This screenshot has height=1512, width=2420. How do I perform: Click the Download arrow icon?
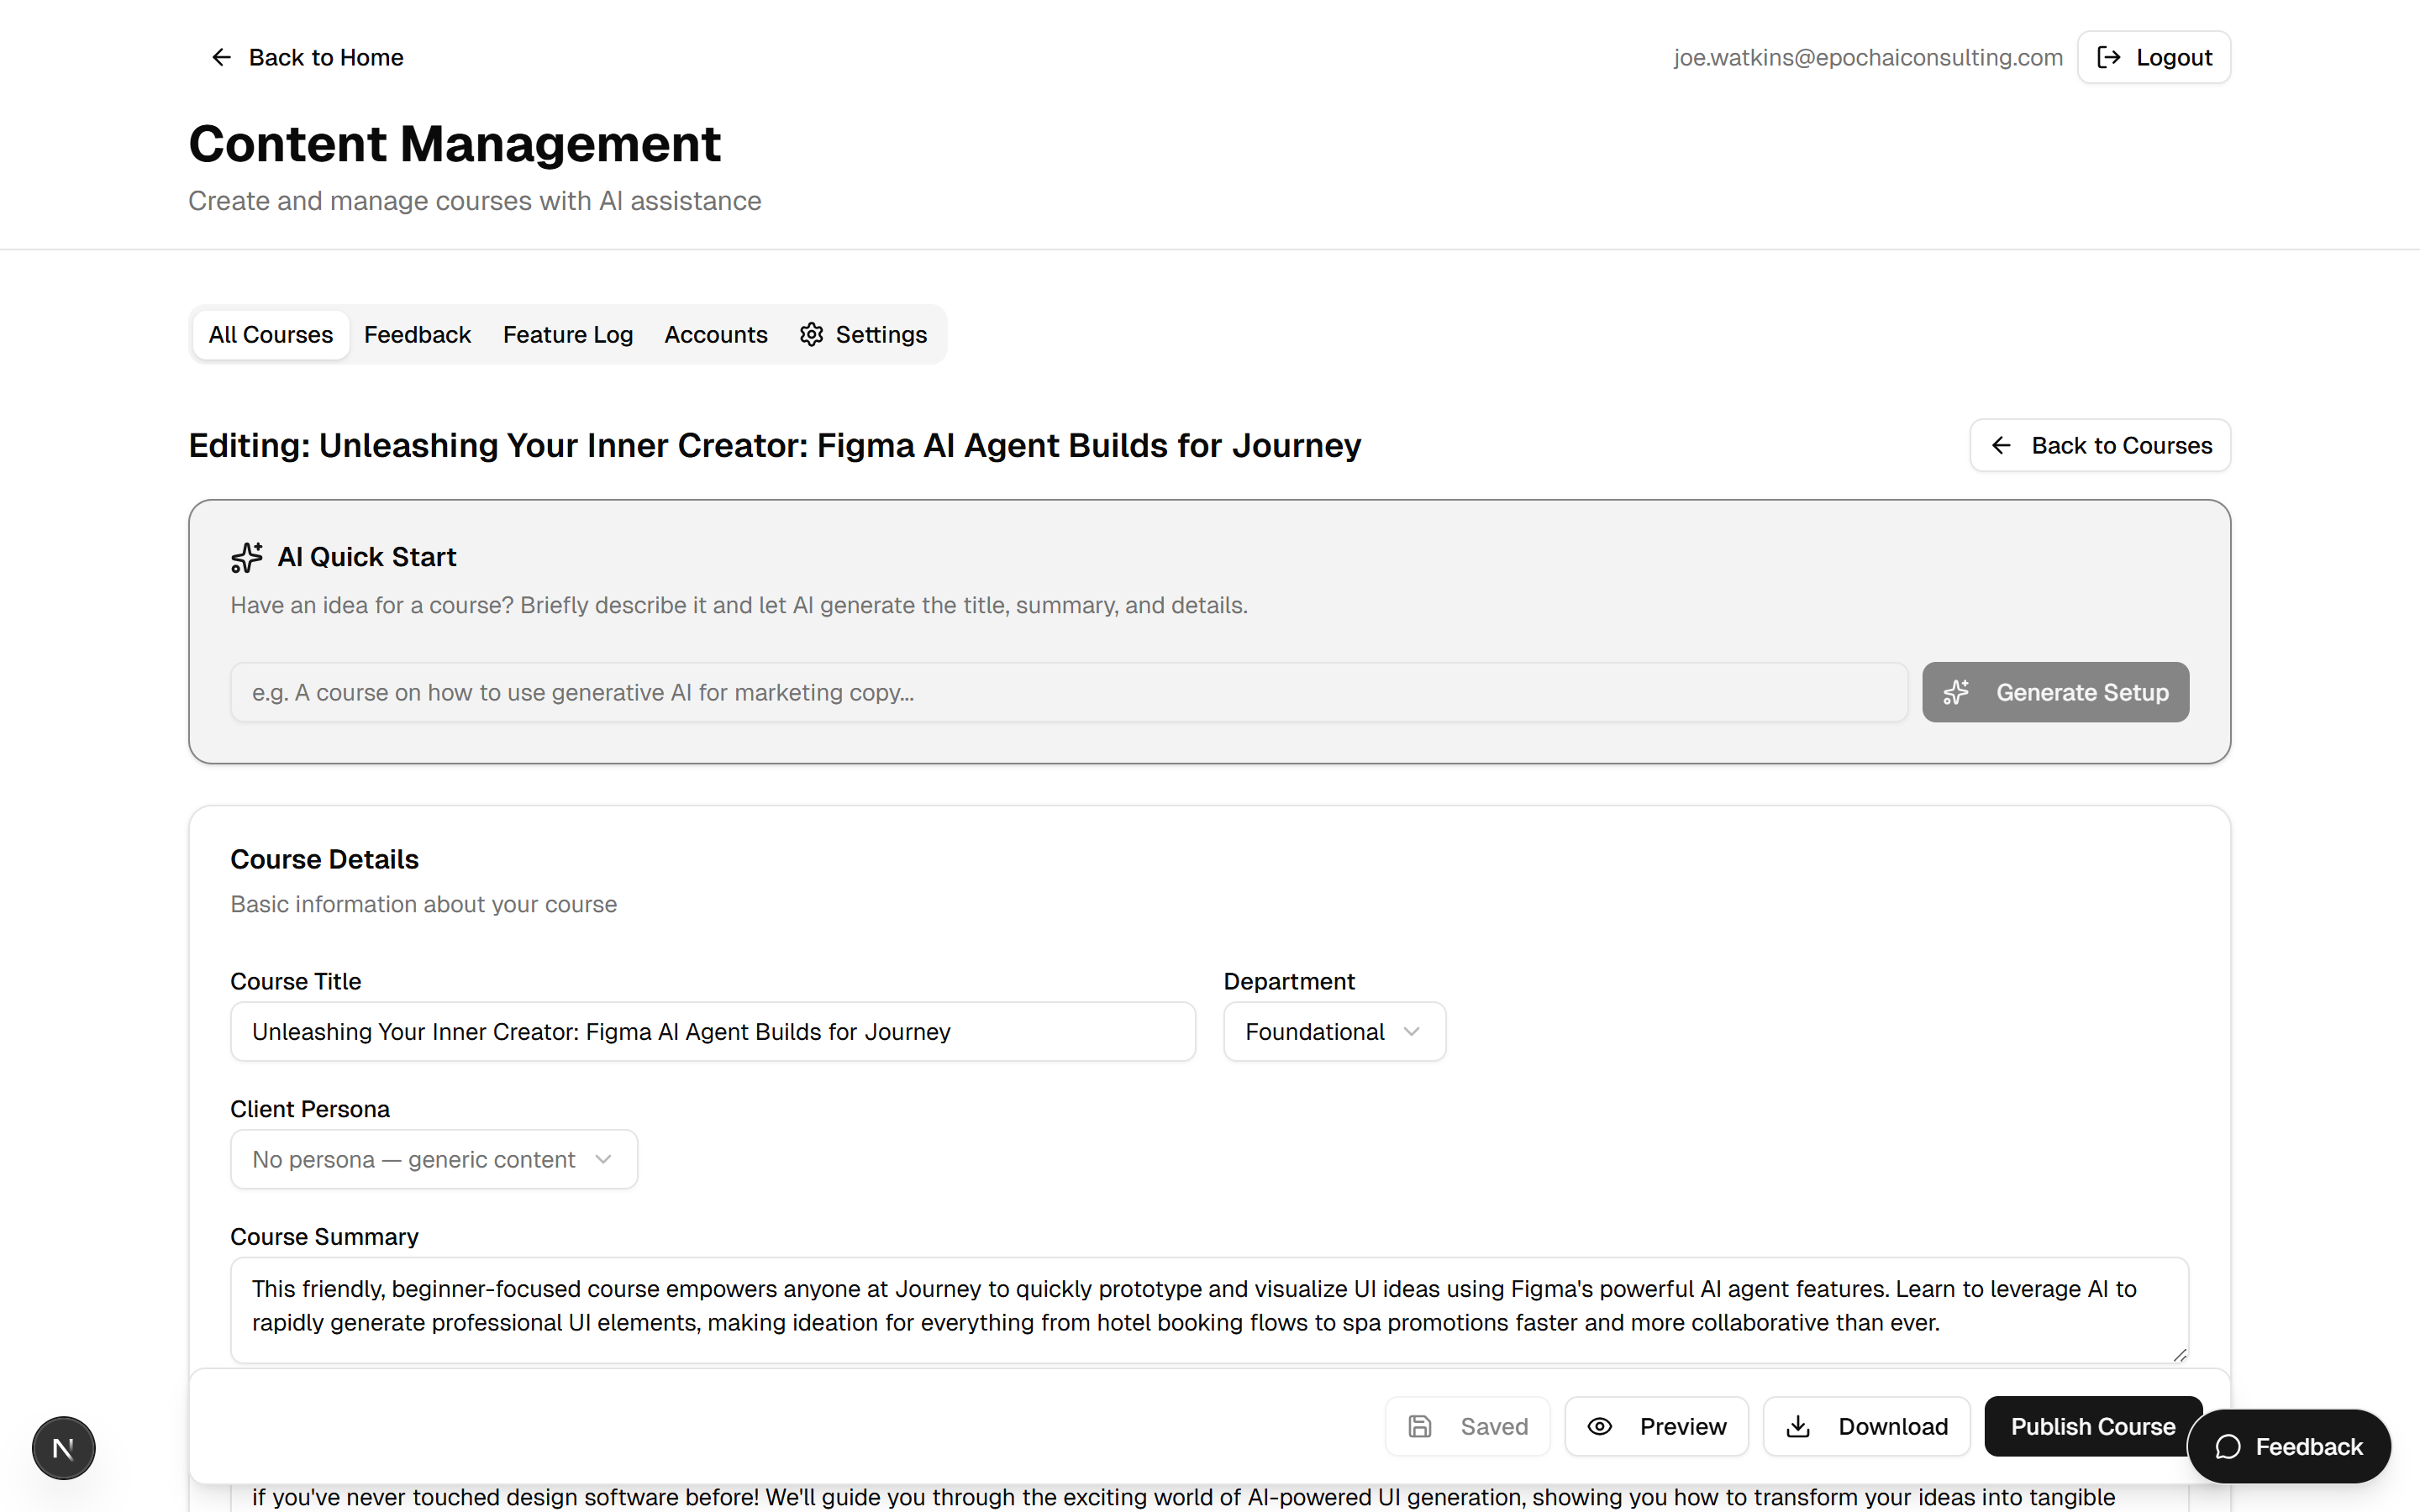1798,1426
